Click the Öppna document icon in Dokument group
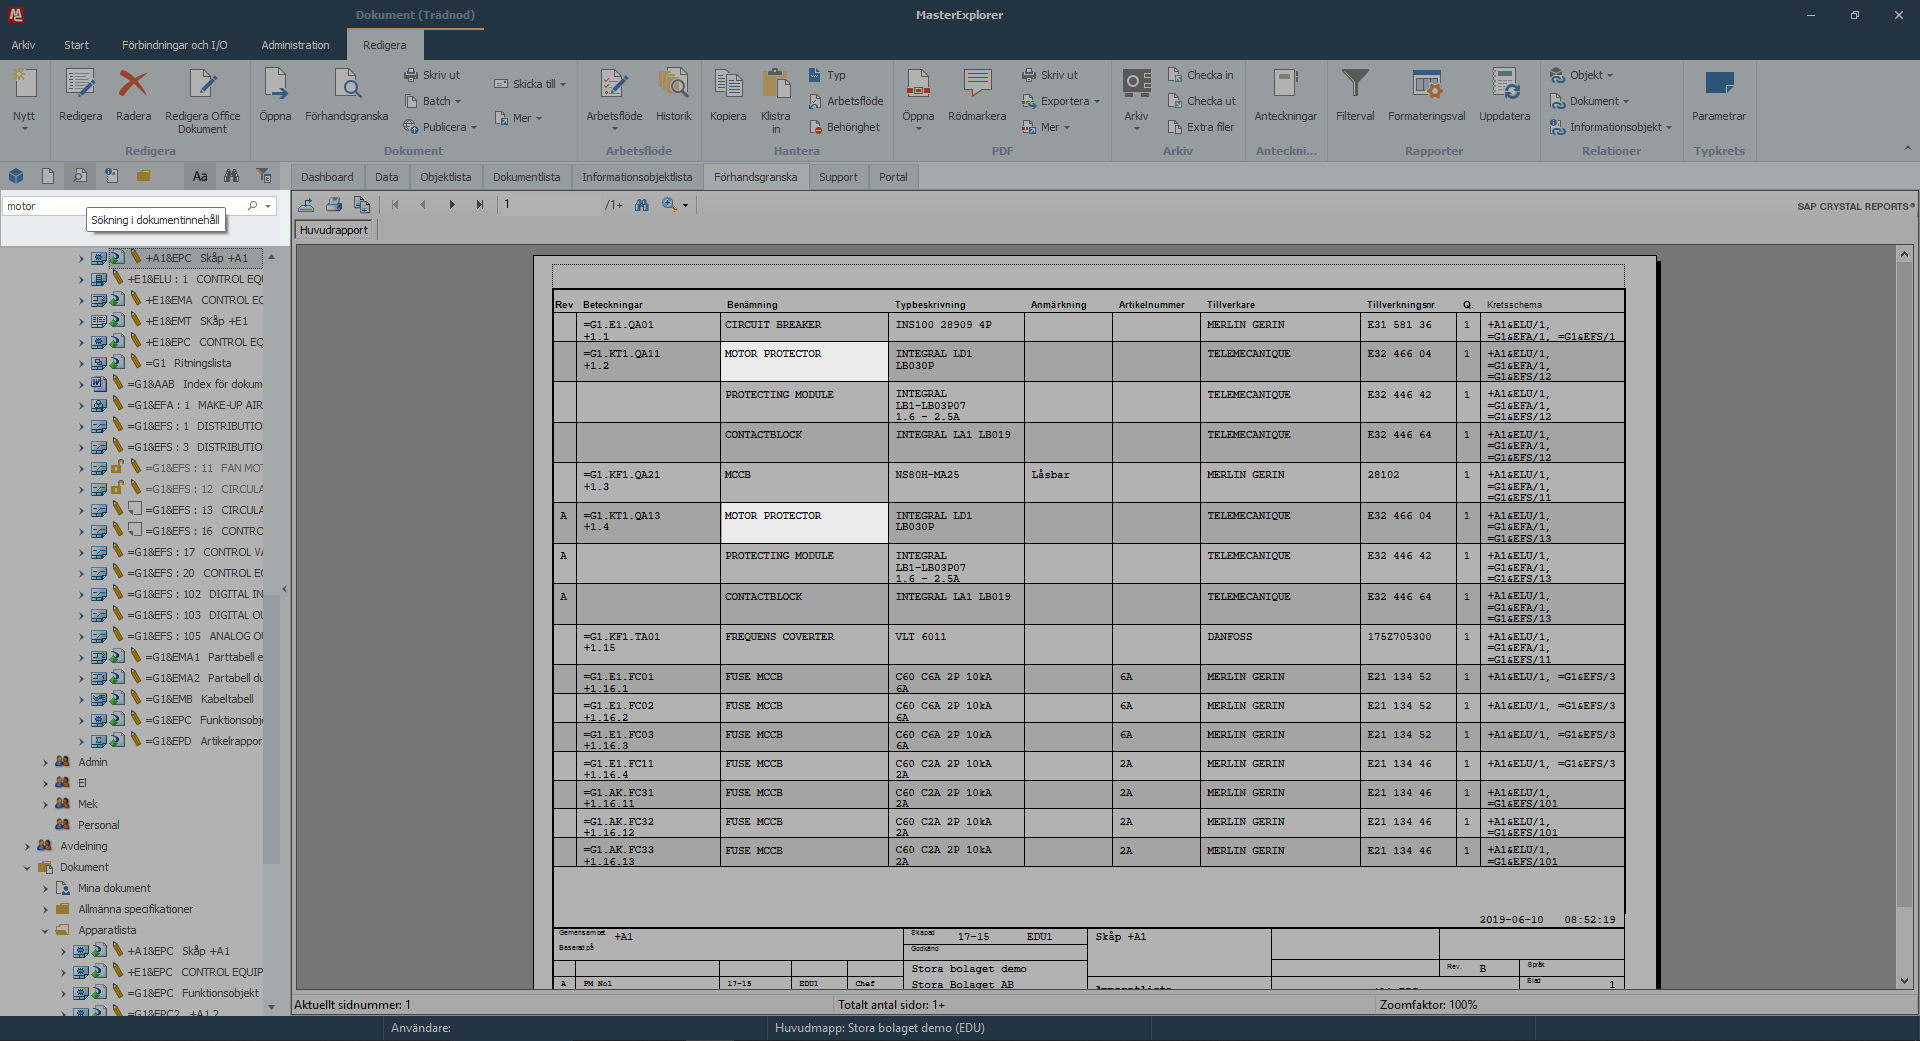The image size is (1920, 1041). pos(275,85)
